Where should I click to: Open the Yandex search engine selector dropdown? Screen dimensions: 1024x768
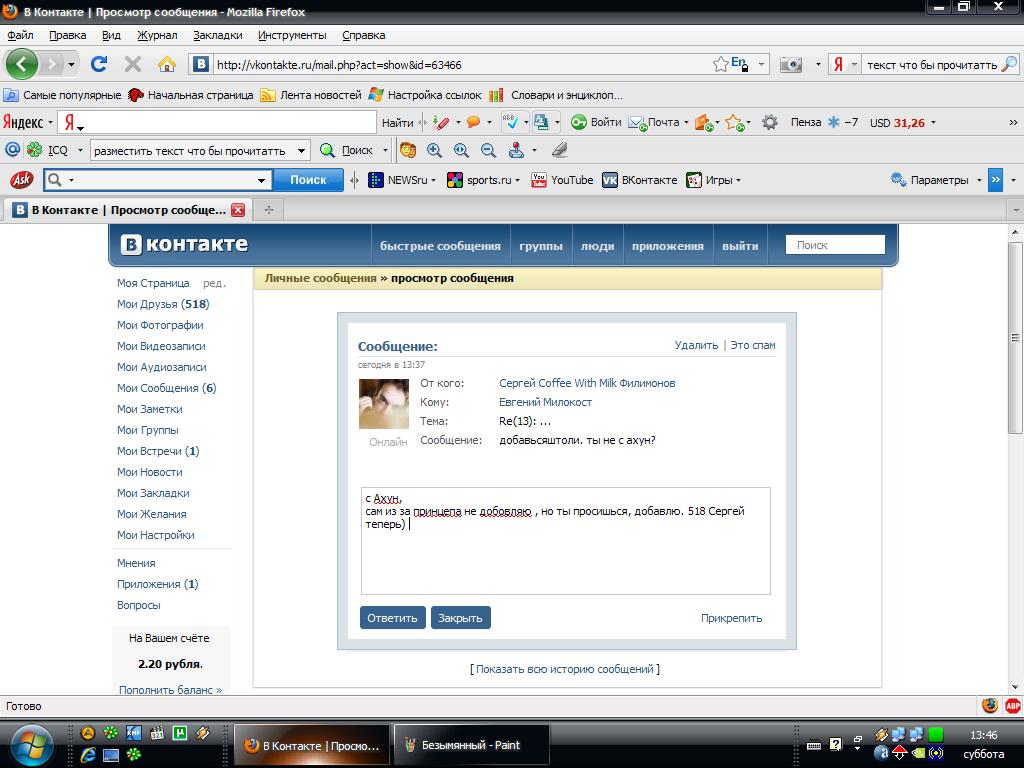click(854, 65)
